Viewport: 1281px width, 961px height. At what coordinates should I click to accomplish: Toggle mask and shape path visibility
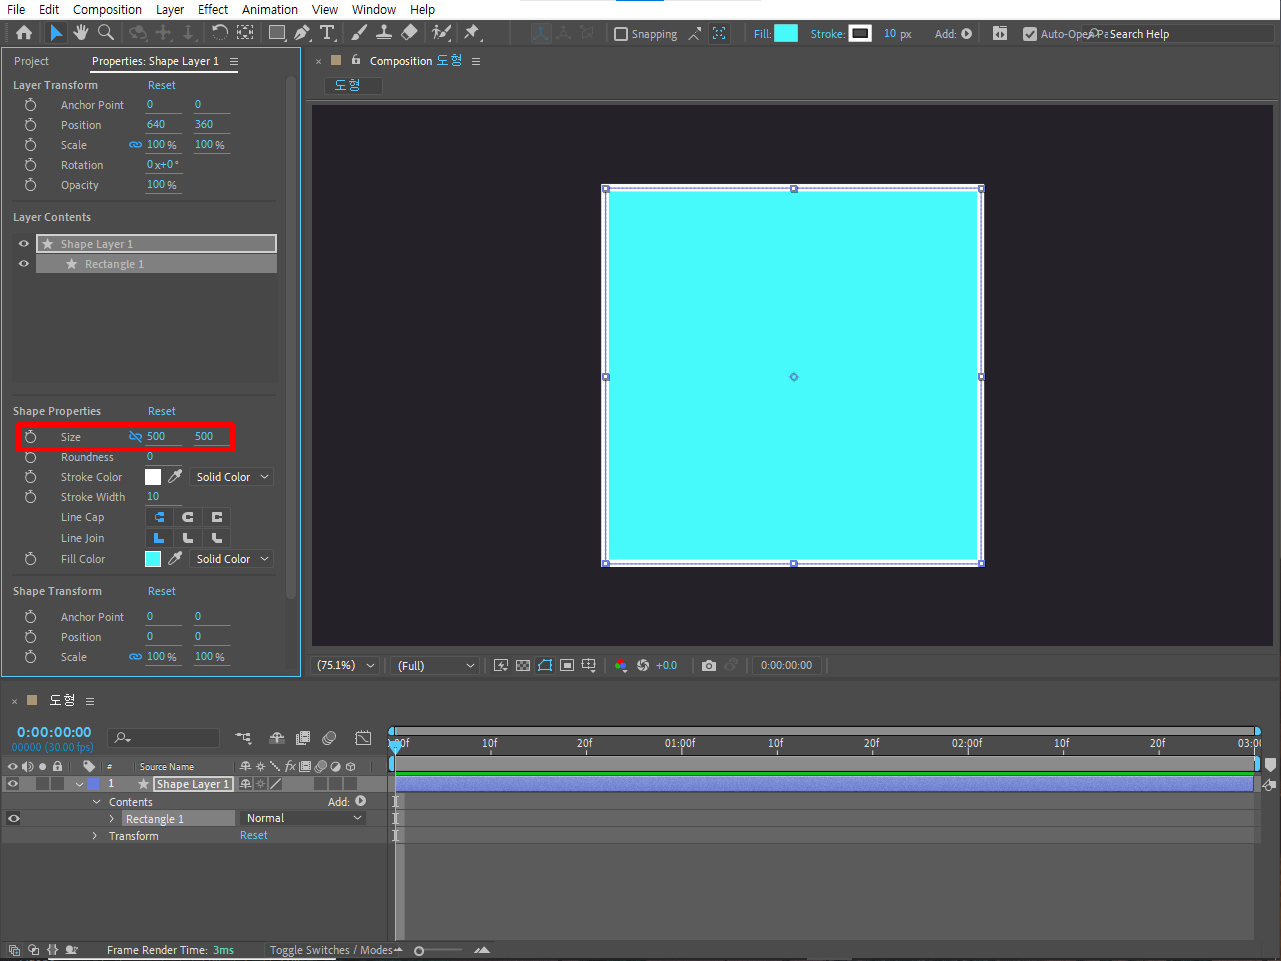coord(545,665)
